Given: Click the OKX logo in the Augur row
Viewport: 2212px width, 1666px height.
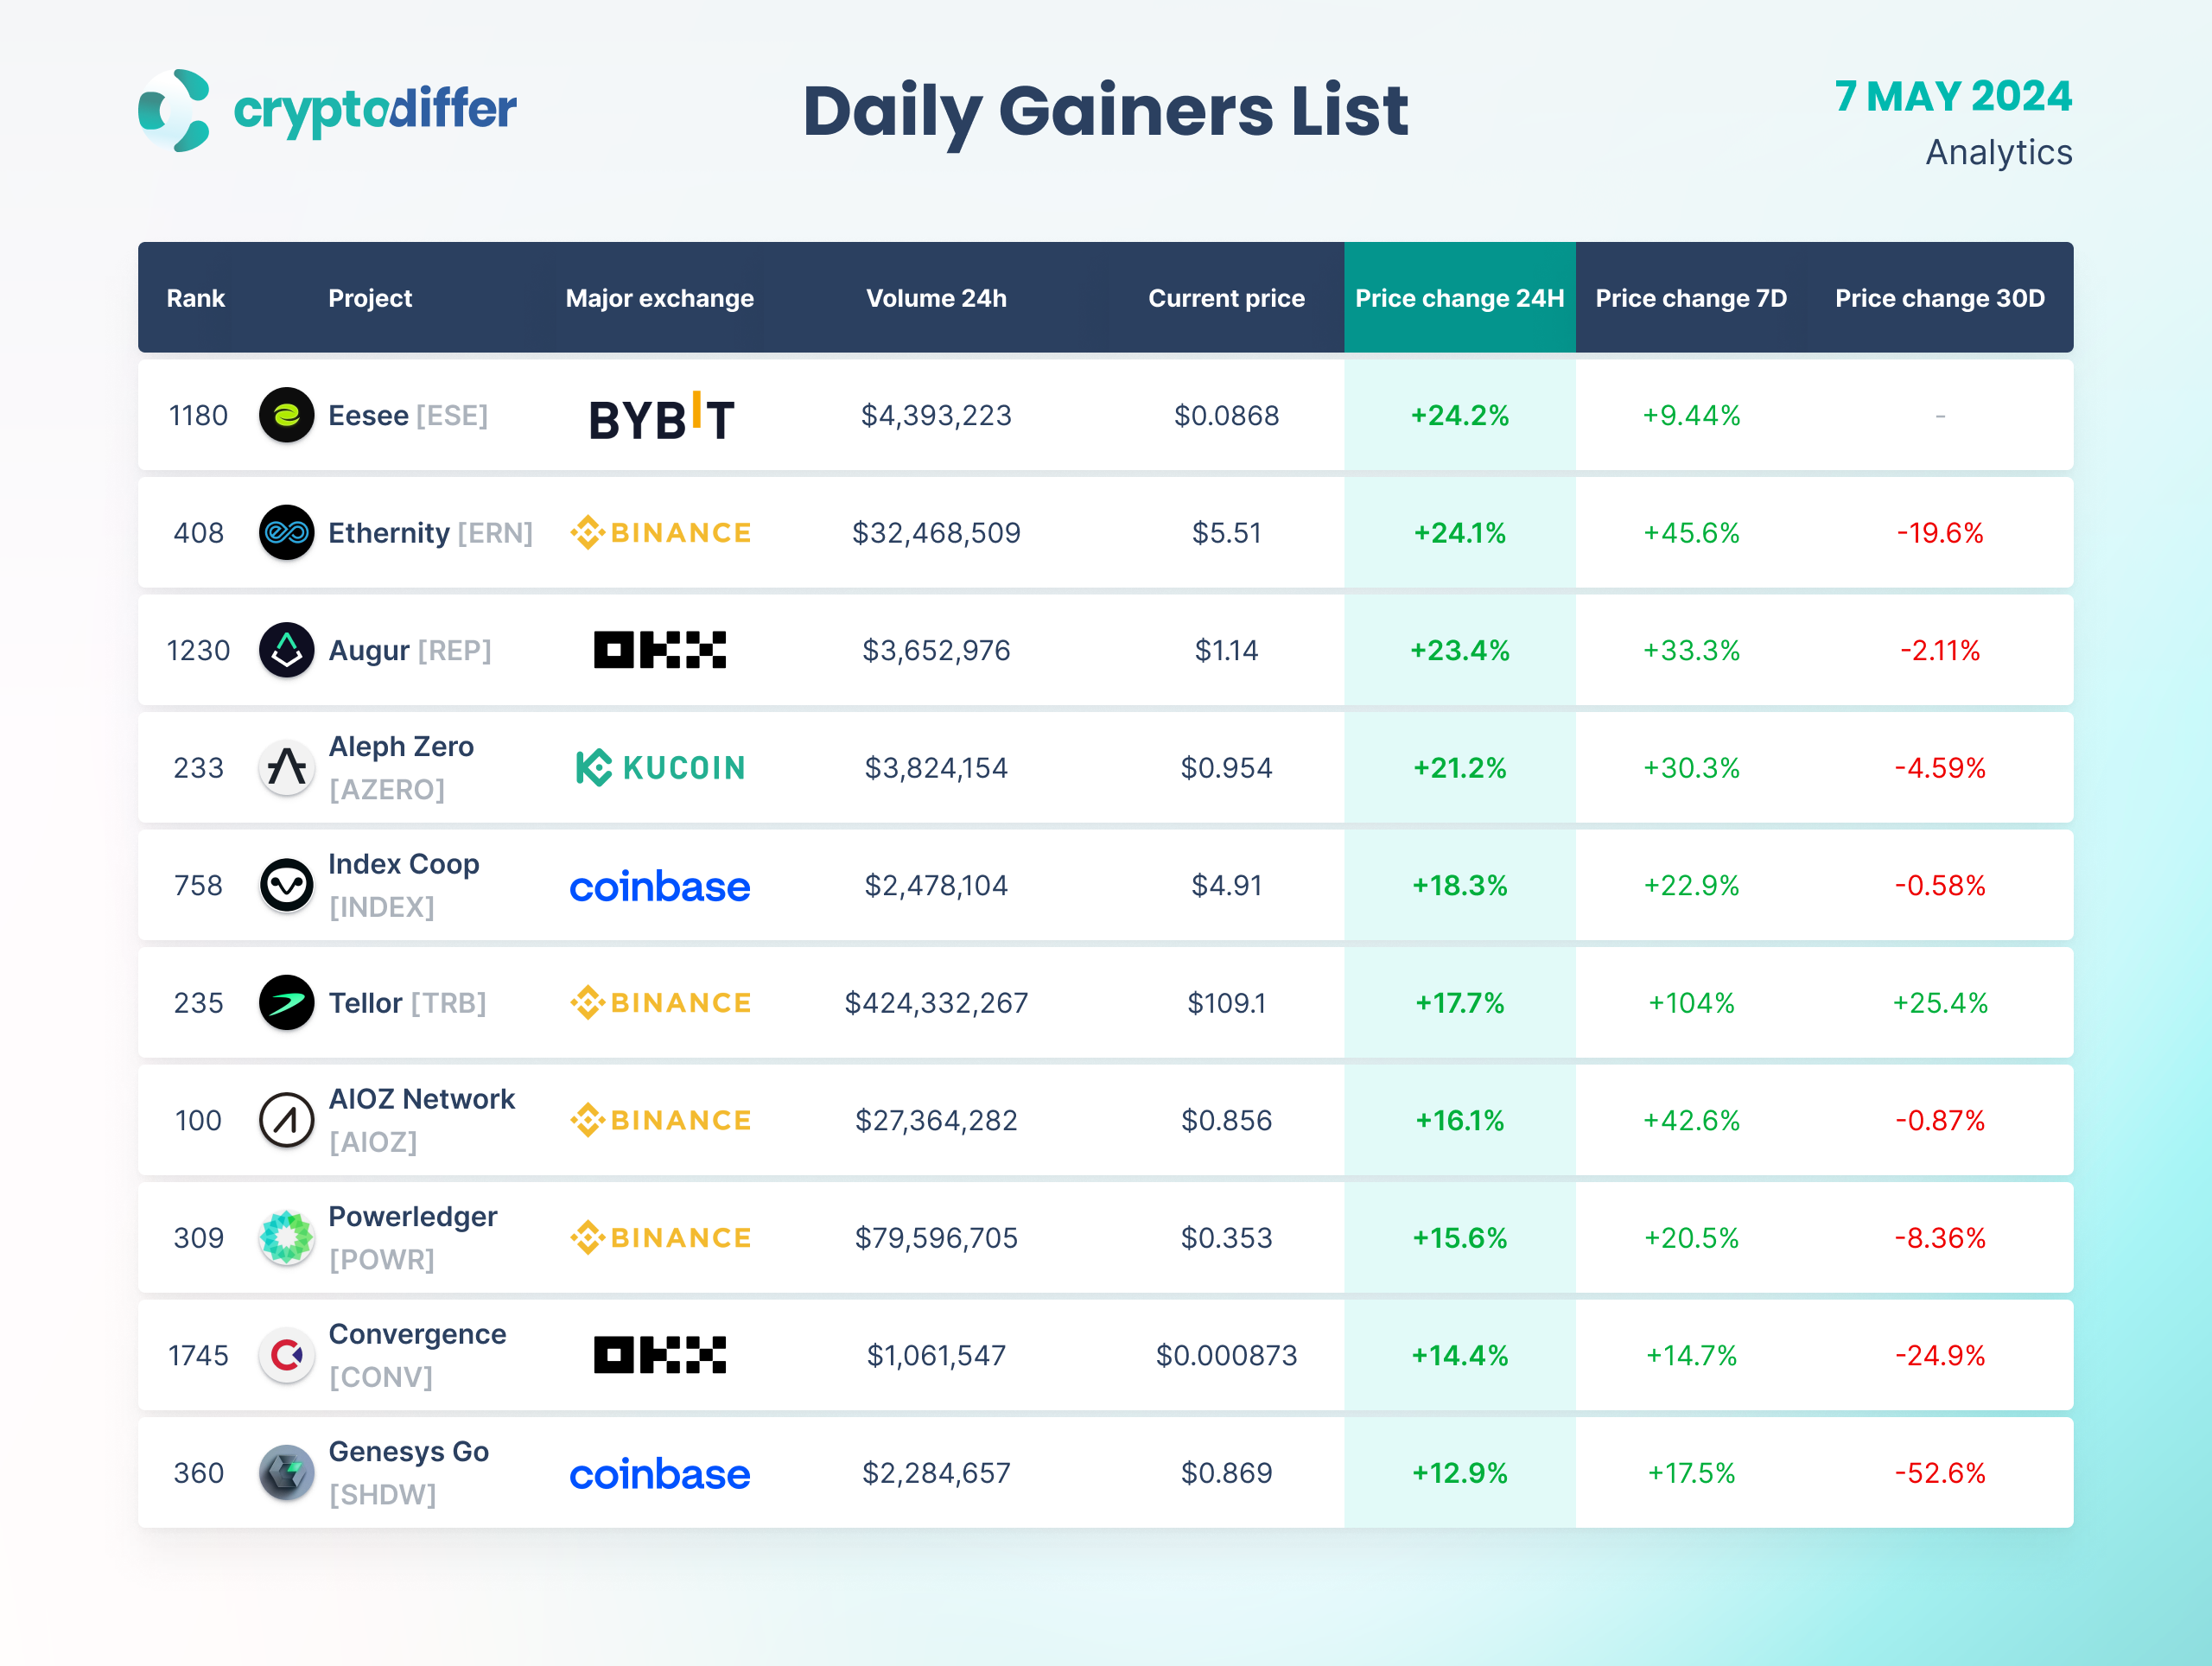Looking at the screenshot, I should tap(660, 650).
